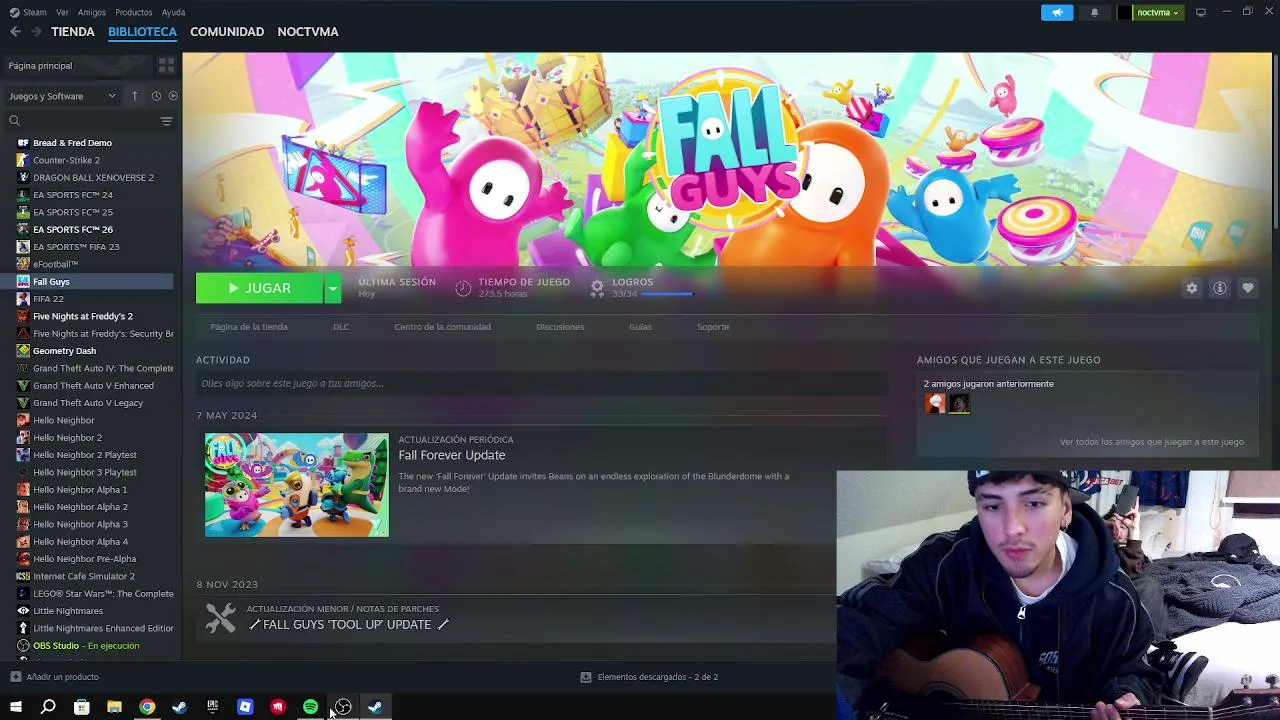Image resolution: width=1280 pixels, height=720 pixels.
Task: Click Ver todos los amigos que juegan link
Action: tap(1152, 442)
